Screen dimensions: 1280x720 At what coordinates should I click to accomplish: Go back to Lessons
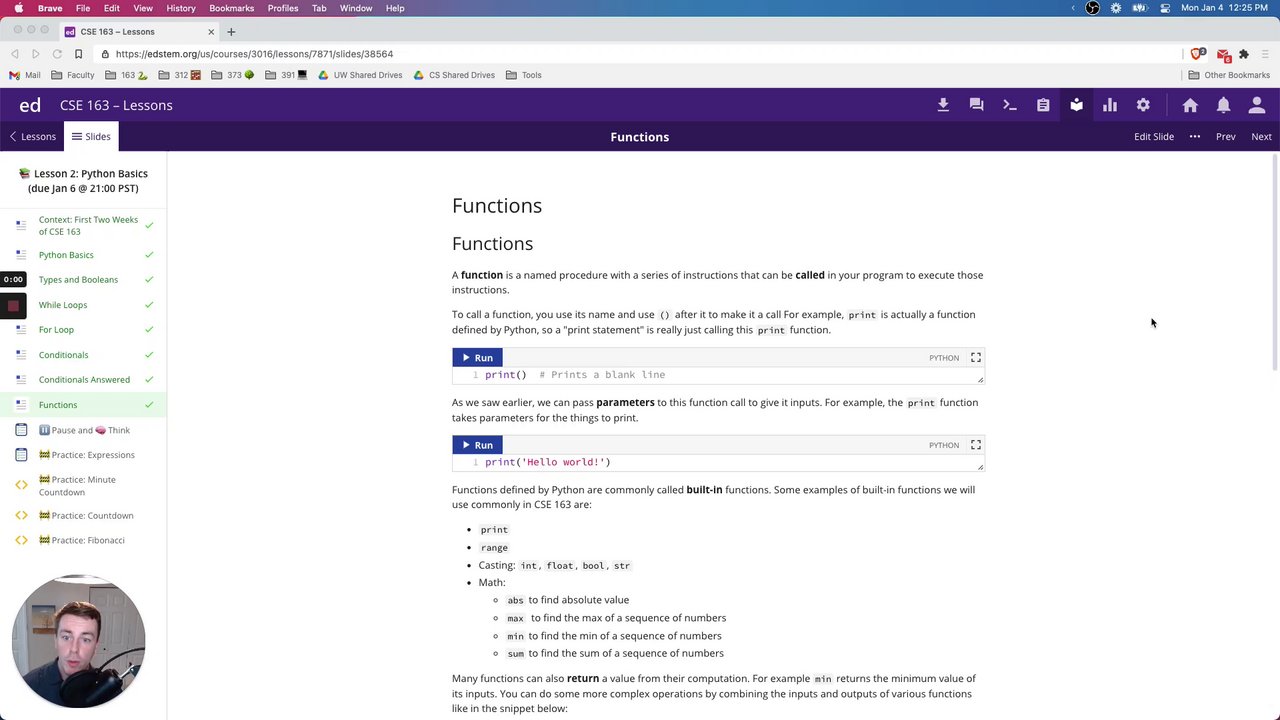(x=32, y=137)
